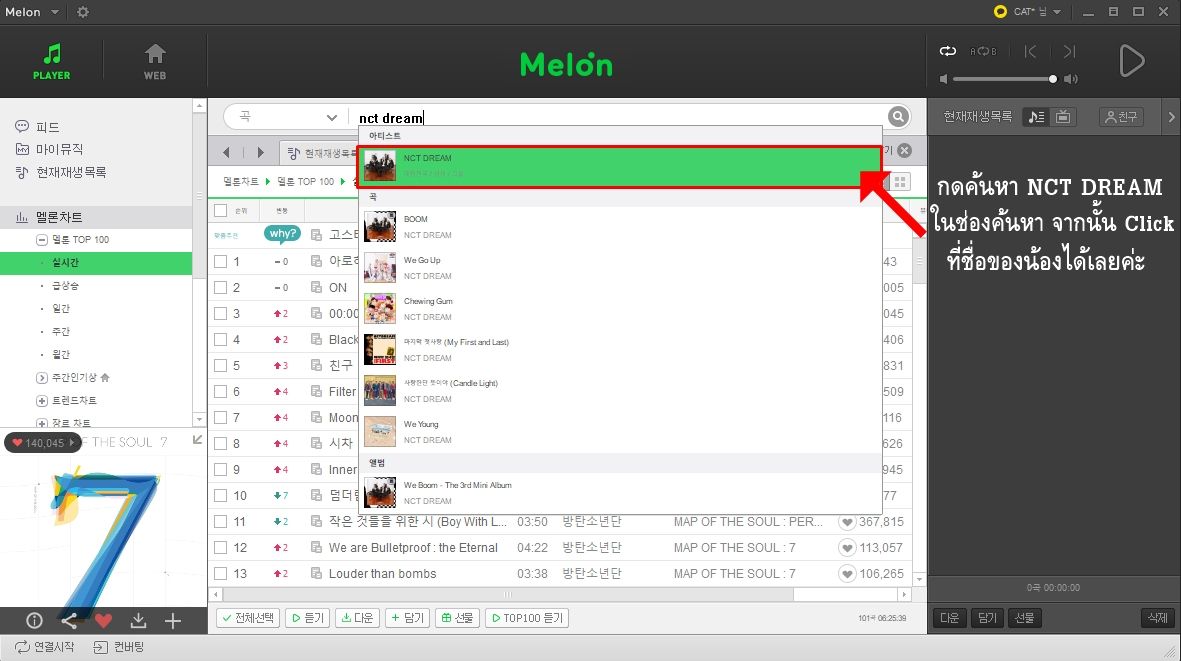Viewport: 1181px width, 661px height.
Task: Switch to the WEB tab
Action: tap(155, 61)
